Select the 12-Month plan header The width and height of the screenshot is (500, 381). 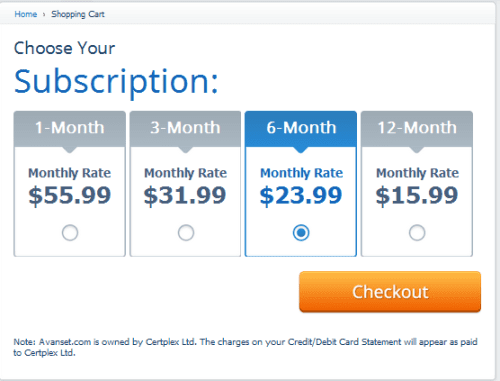click(417, 129)
